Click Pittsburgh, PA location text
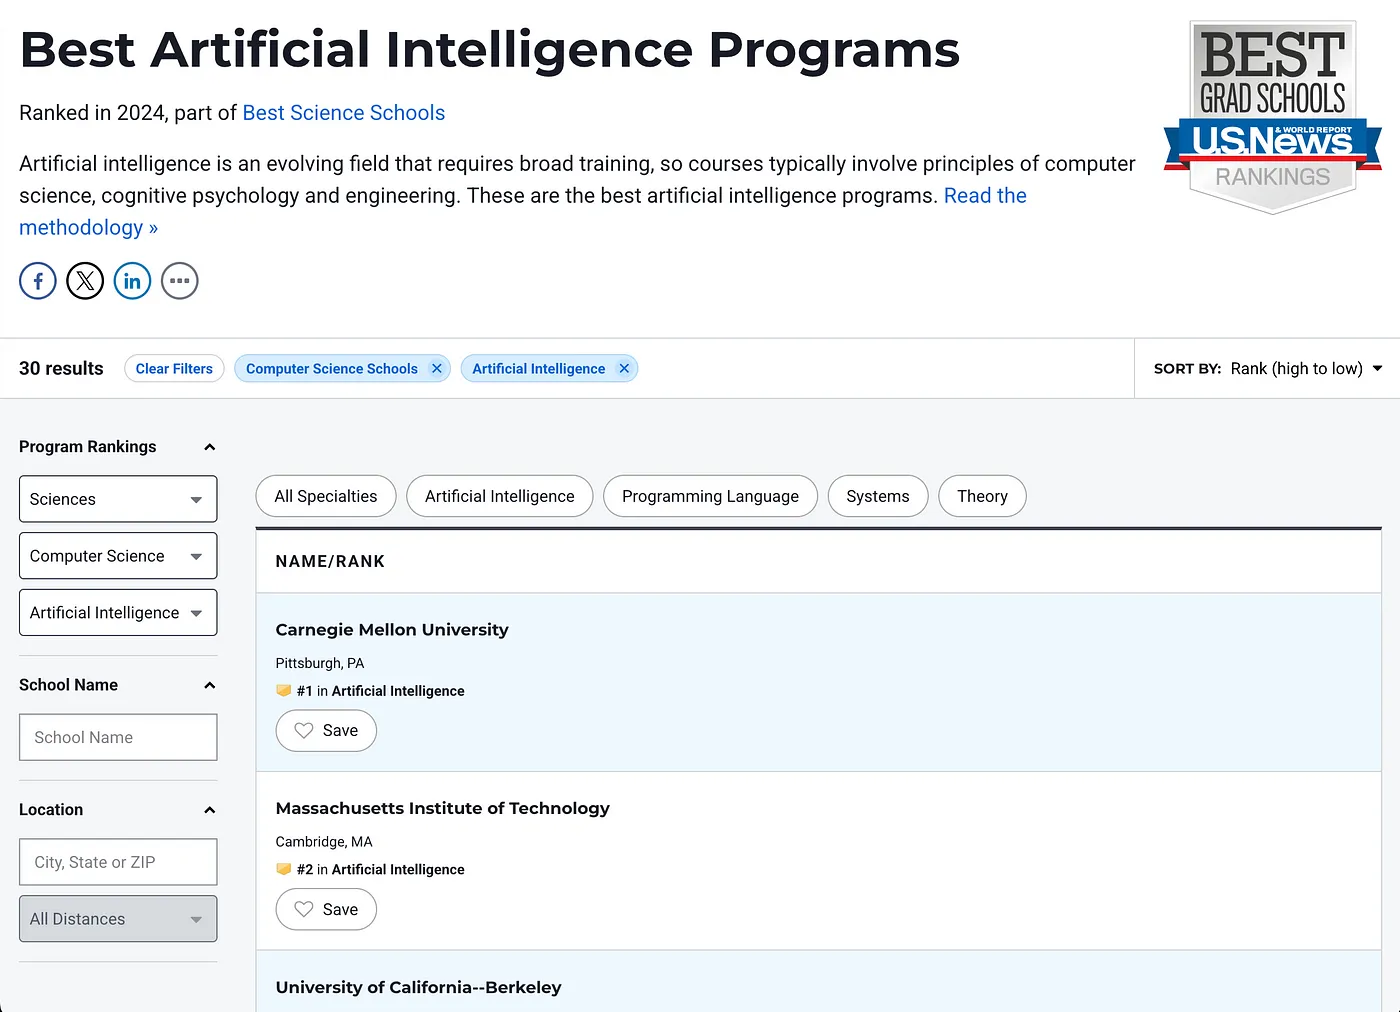This screenshot has width=1400, height=1012. [x=320, y=663]
